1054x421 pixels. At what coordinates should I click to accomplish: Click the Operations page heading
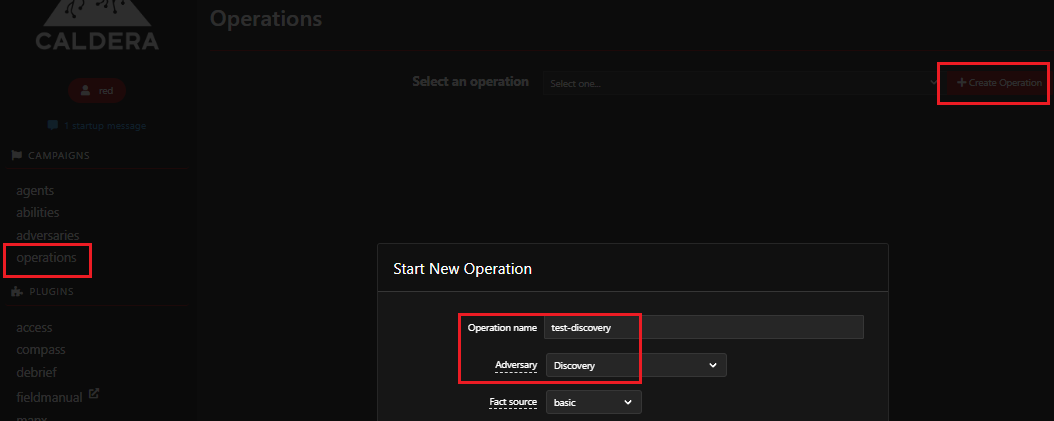(266, 19)
